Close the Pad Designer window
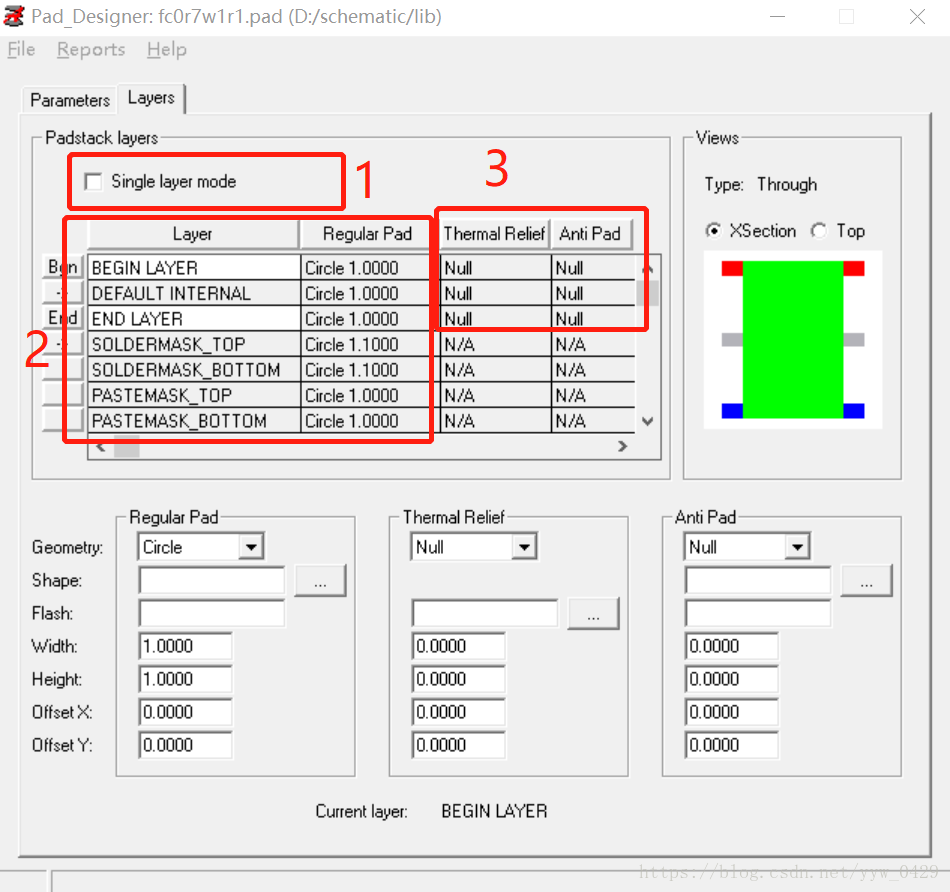 [x=917, y=16]
